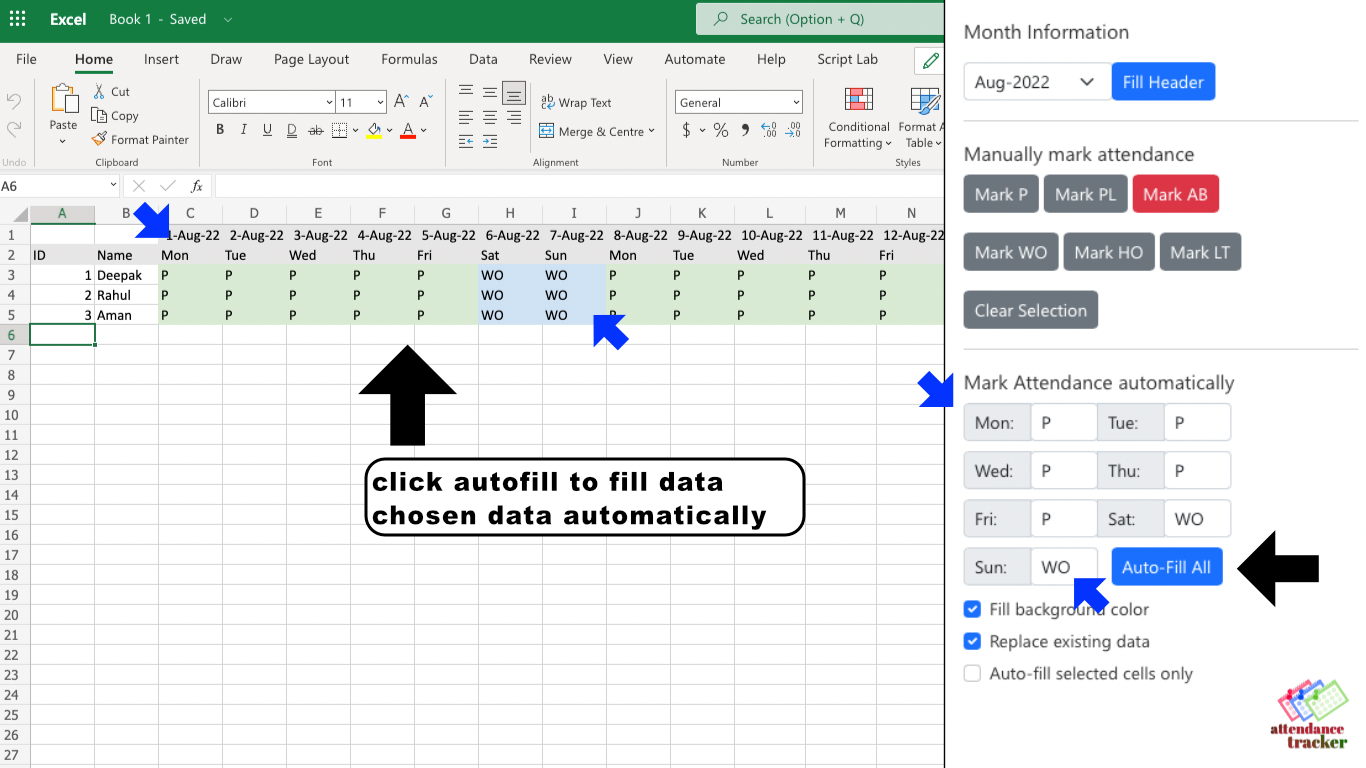
Task: Type in the Sun attendance input field
Action: coord(1064,566)
